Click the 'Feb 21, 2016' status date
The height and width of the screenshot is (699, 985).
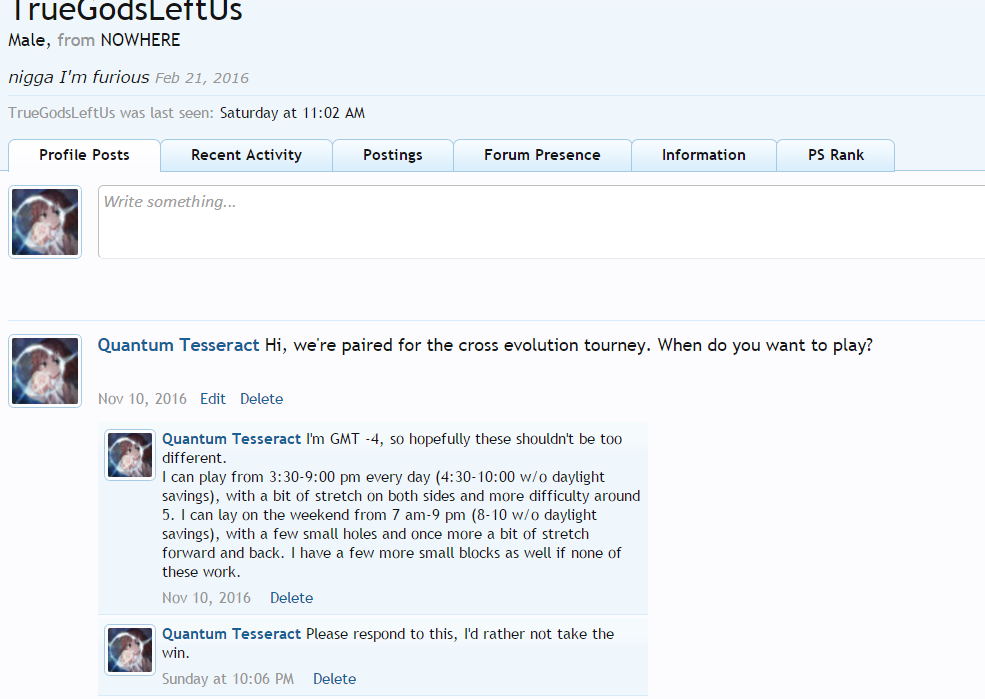coord(202,78)
